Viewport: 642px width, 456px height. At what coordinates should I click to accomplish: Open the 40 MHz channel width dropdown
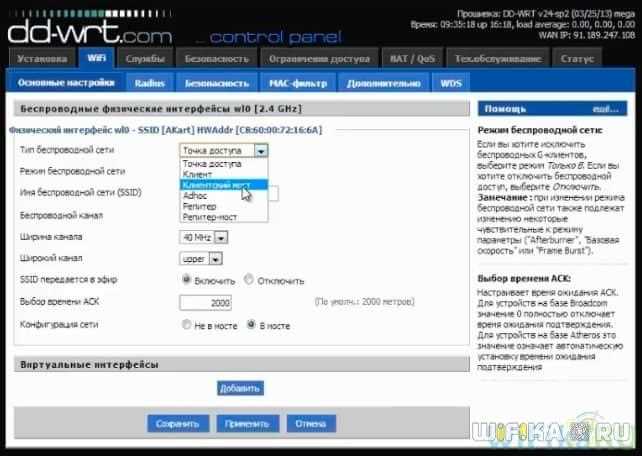click(203, 237)
